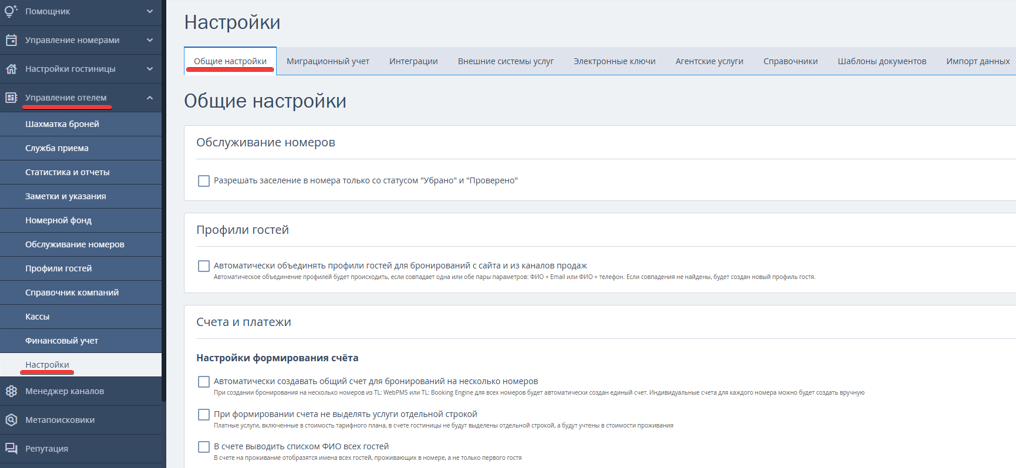Screen dimensions: 1016x468
Task: Open Обслуживание номеров sidebar item
Action: (81, 244)
